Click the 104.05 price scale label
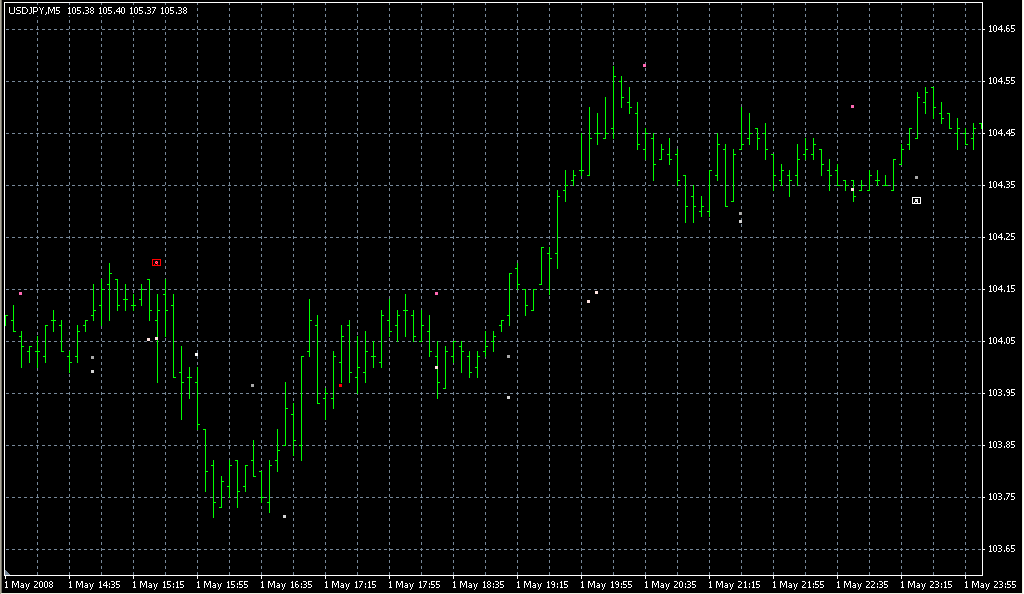The width and height of the screenshot is (1024, 594). (1002, 341)
